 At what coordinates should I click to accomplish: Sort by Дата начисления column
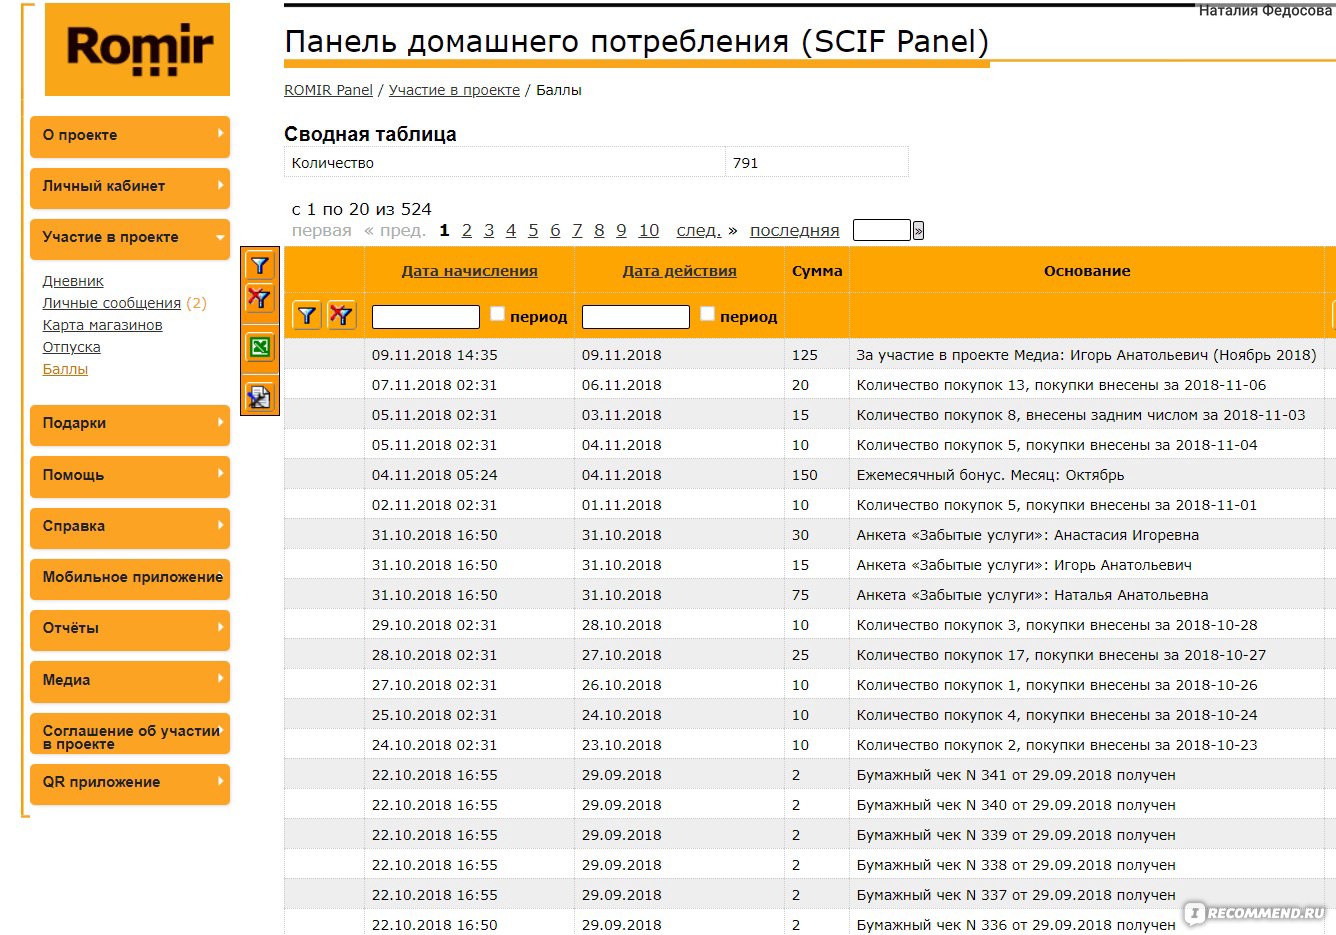coord(469,271)
